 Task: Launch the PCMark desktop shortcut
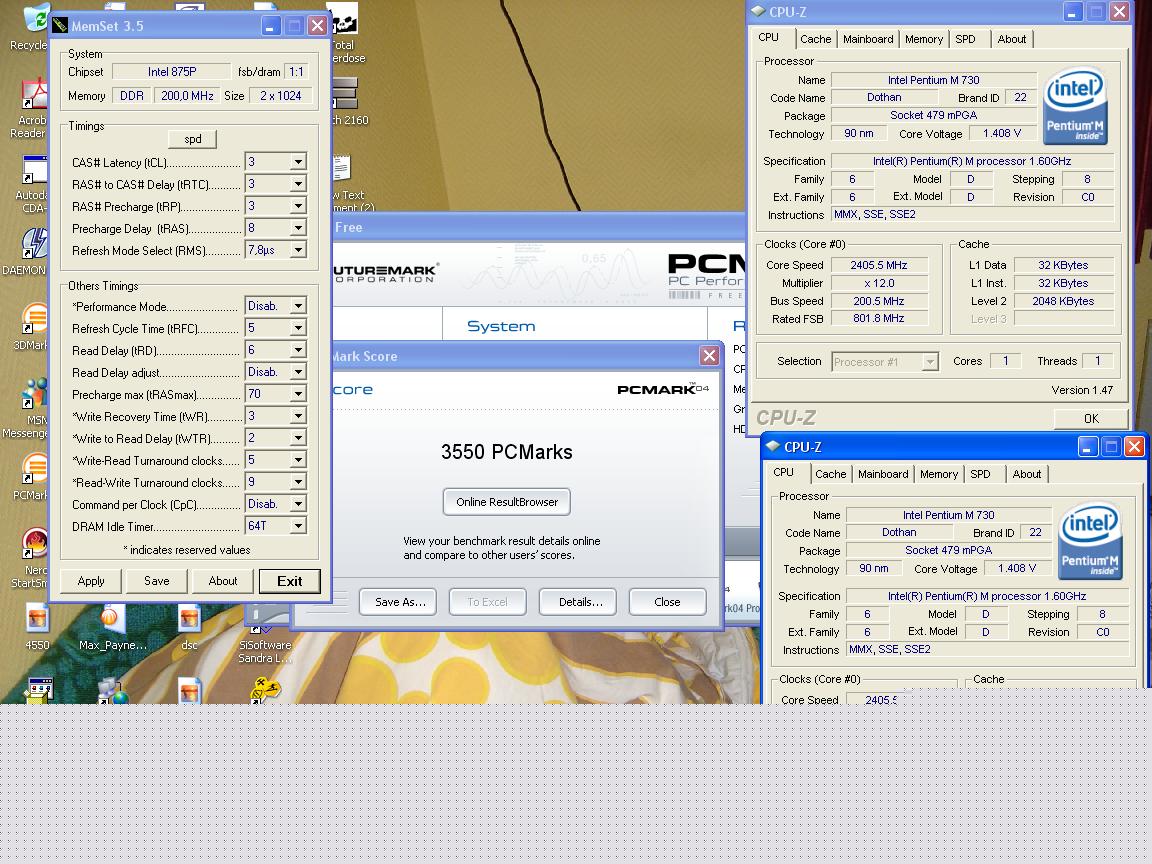point(34,469)
